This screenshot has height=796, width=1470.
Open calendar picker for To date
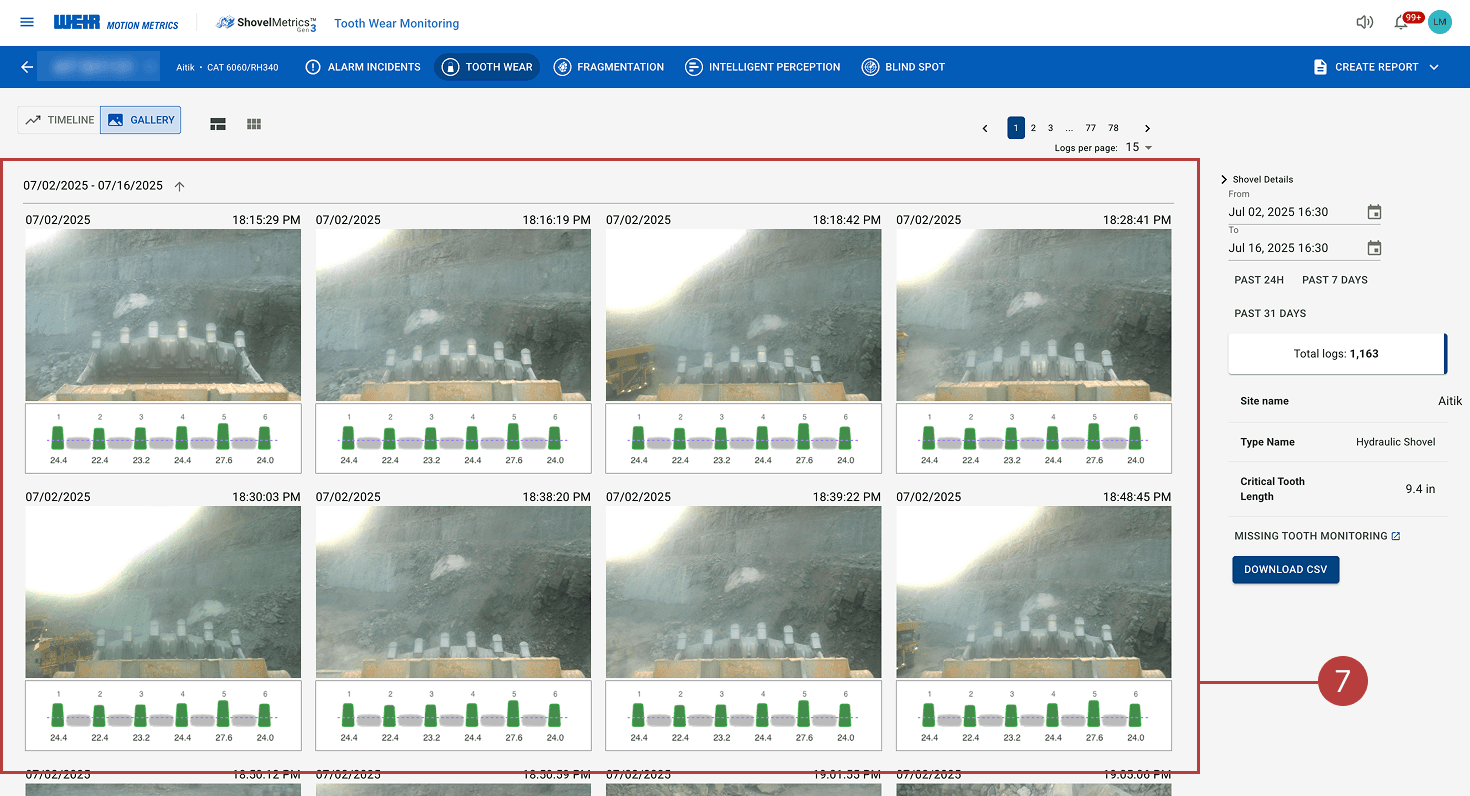tap(1374, 248)
